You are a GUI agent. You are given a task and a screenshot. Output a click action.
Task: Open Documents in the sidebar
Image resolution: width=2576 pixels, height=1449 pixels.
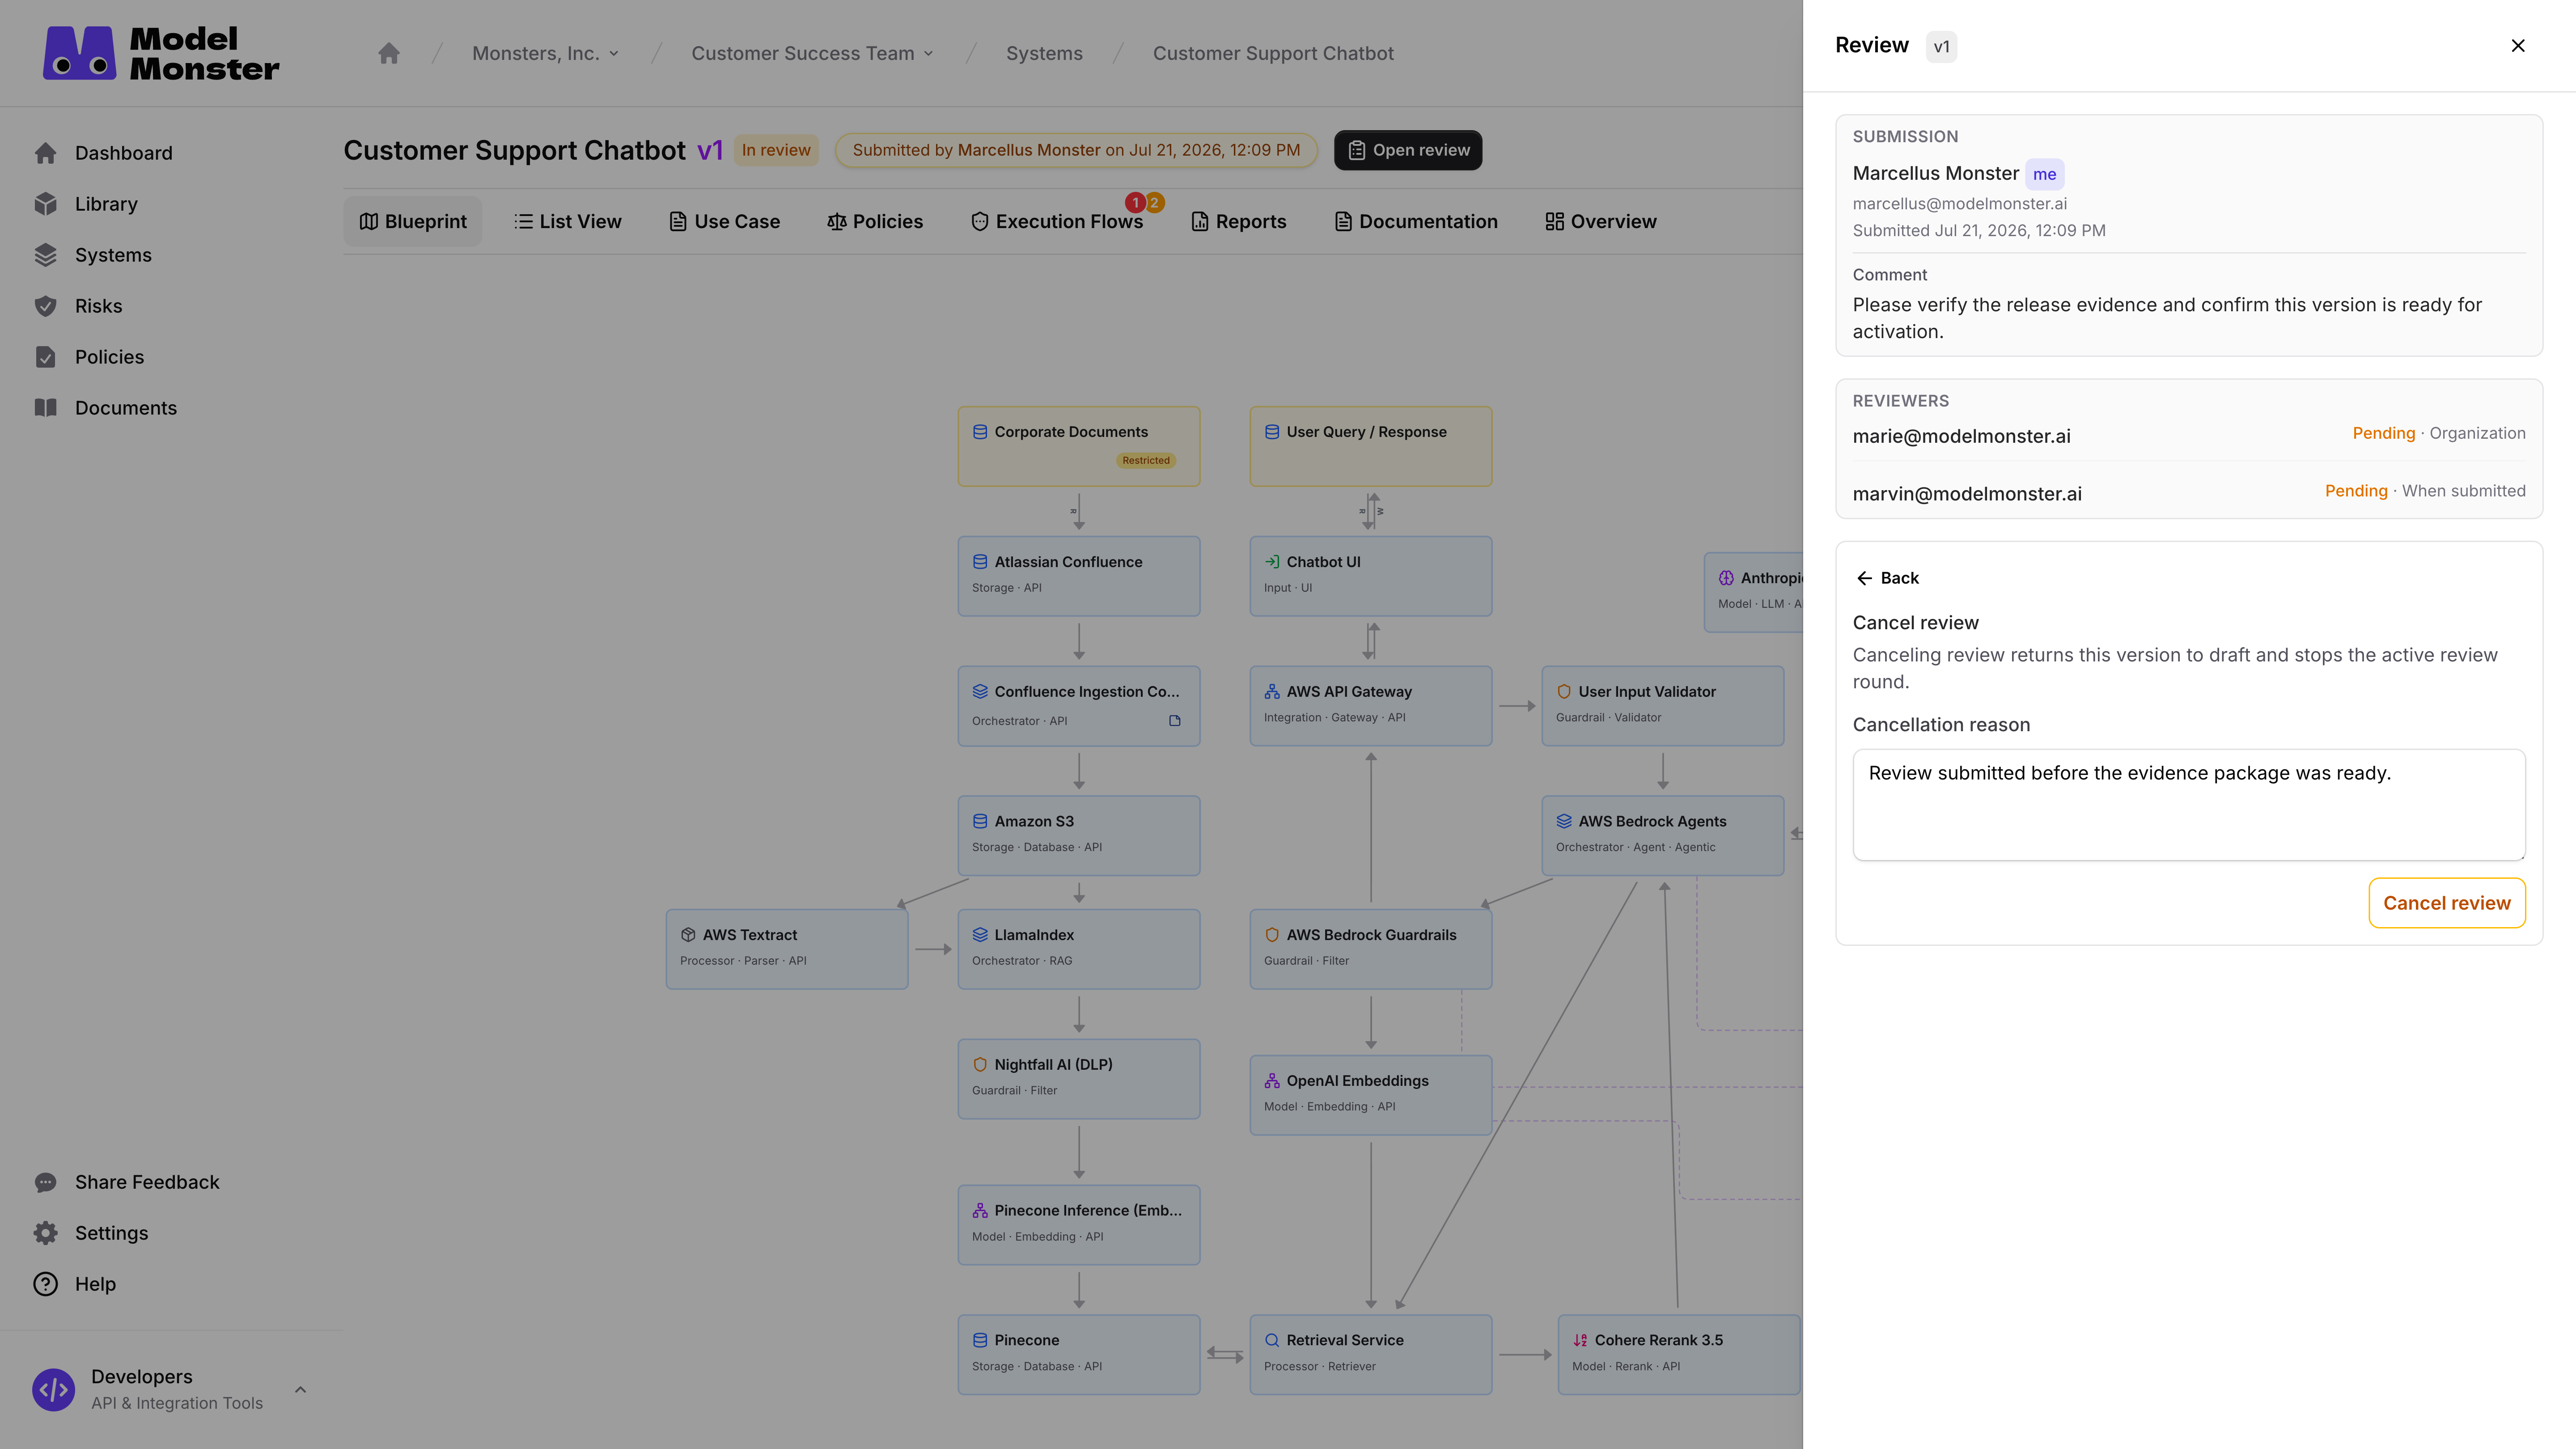(126, 408)
